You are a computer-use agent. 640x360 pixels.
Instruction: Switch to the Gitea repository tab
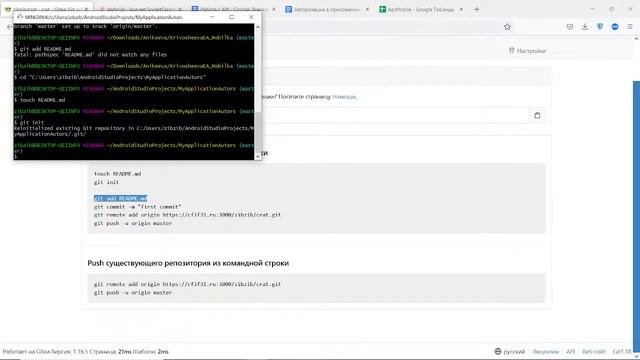46,9
